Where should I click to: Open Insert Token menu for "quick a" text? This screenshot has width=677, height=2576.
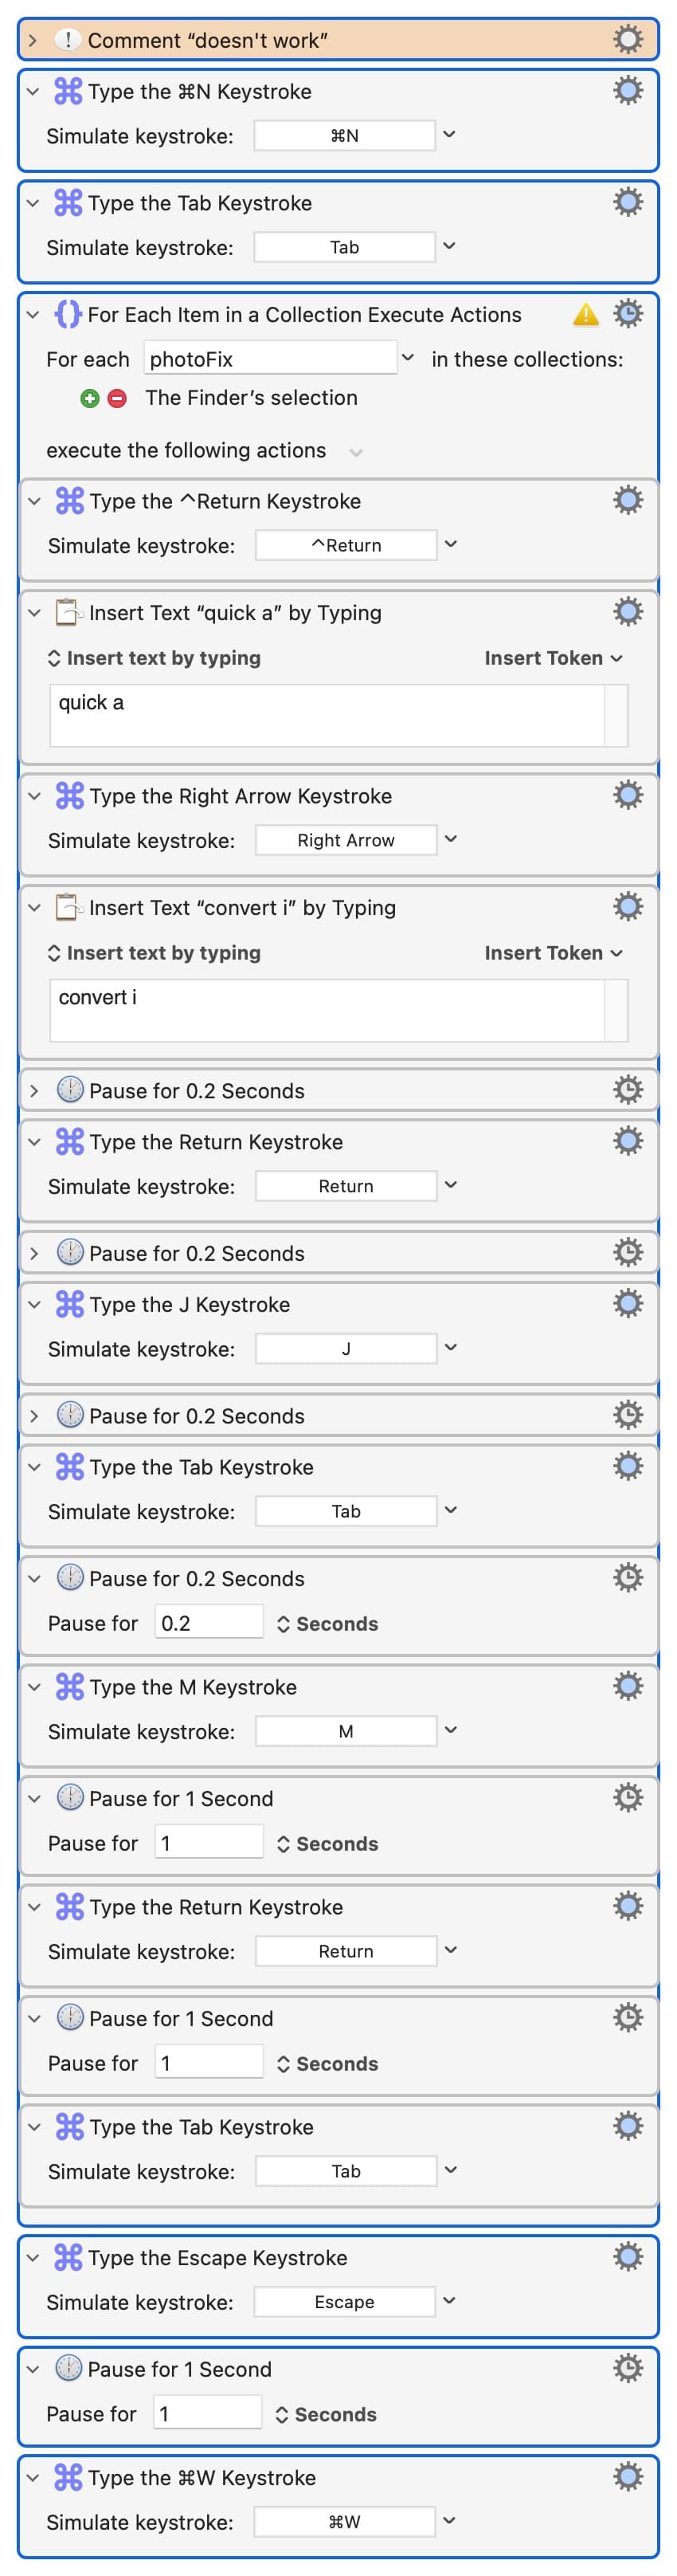point(554,658)
